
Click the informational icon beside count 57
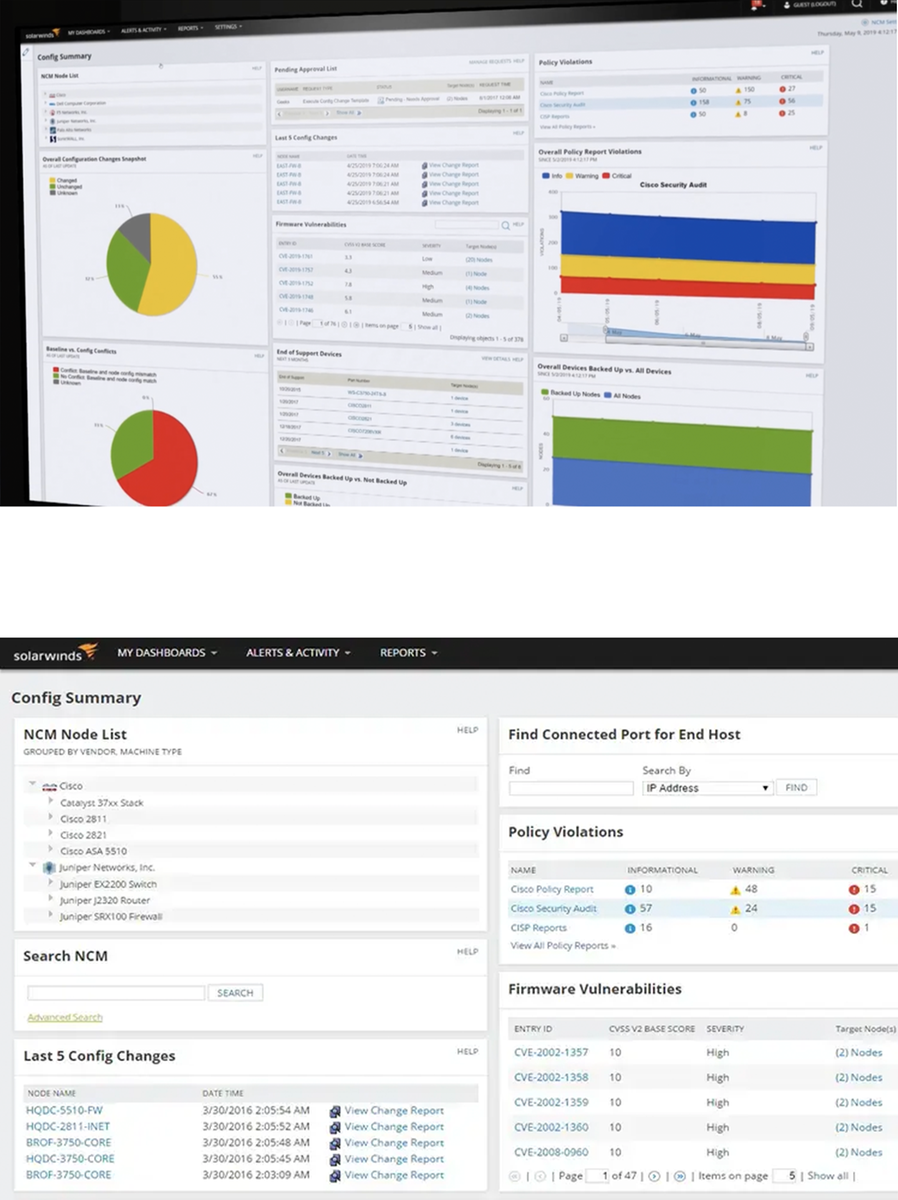[x=630, y=909]
